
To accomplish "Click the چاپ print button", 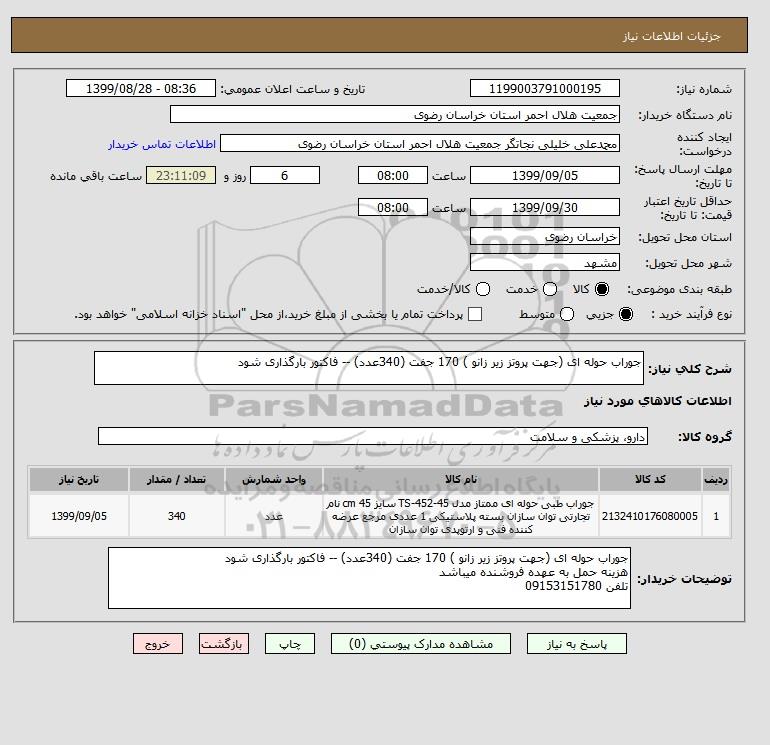I will [x=290, y=643].
